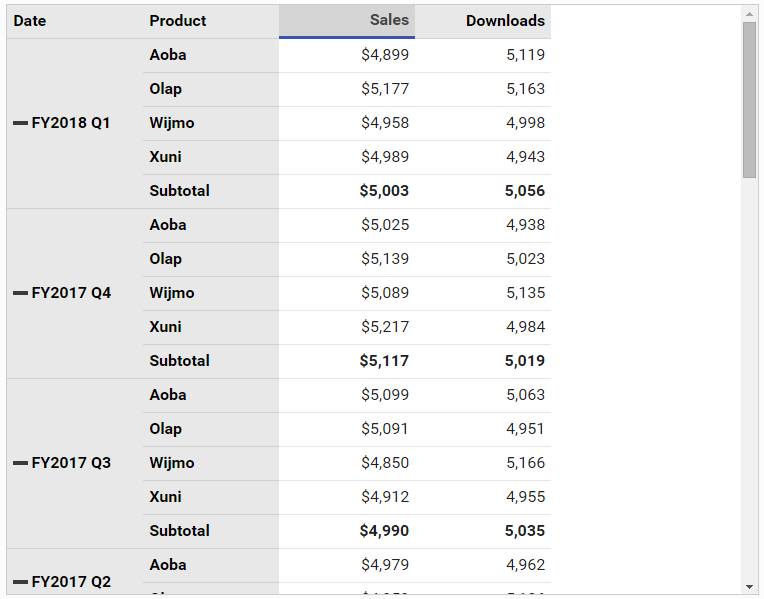764x599 pixels.
Task: Collapse the FY2017 Q2 group
Action: coord(20,581)
